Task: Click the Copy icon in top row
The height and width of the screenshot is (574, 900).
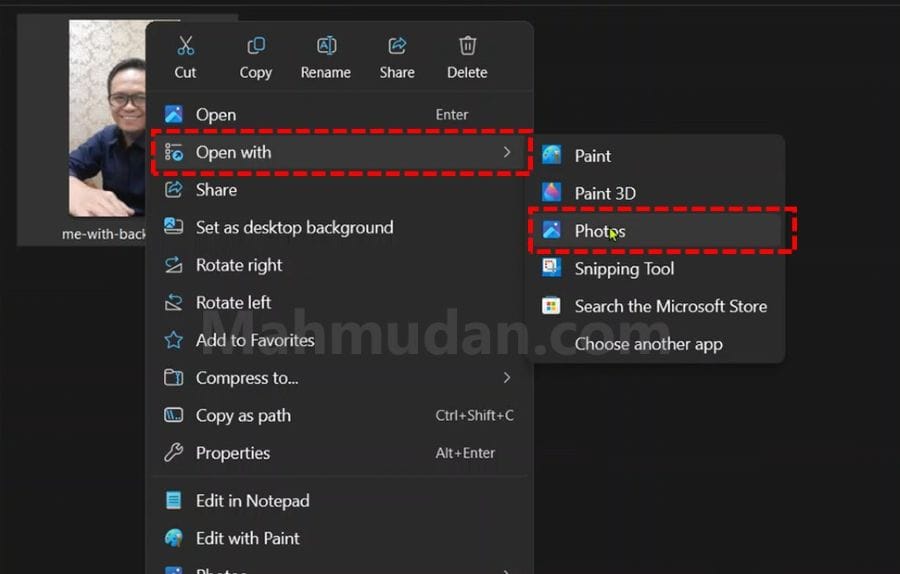Action: [256, 46]
